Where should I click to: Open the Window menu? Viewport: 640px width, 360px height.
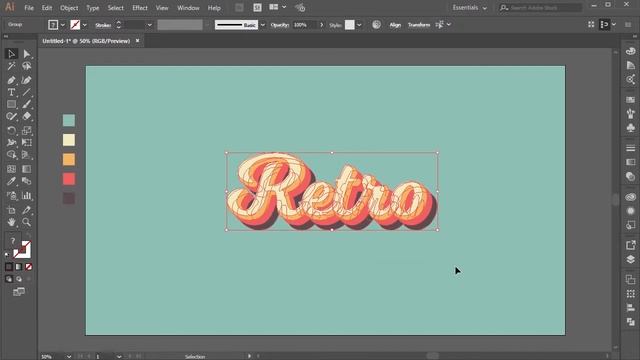188,8
